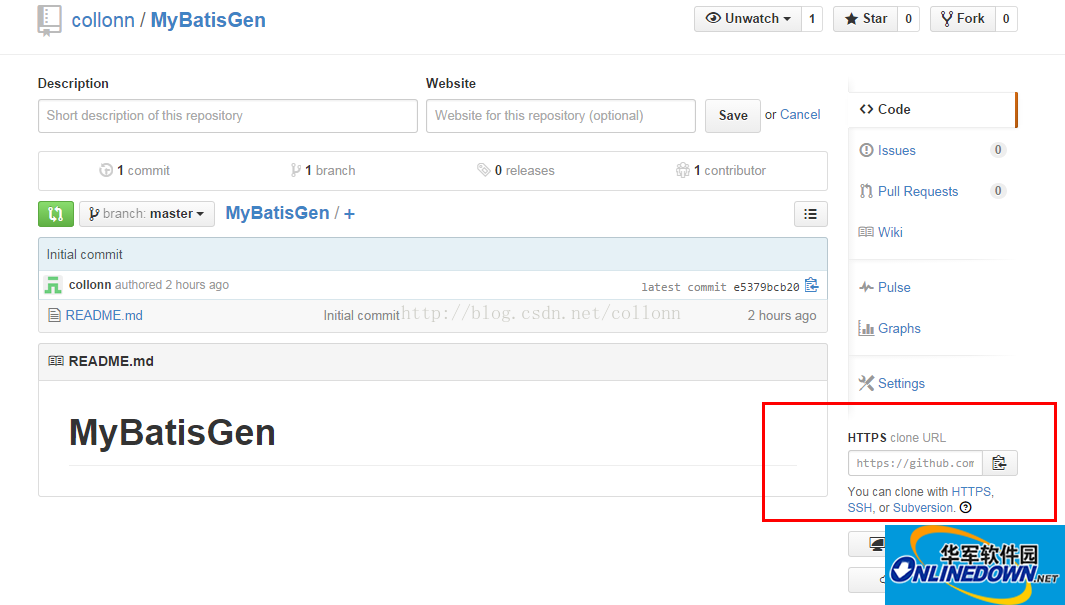Open collonn author link in commit row
The image size is (1065, 605).
90,285
